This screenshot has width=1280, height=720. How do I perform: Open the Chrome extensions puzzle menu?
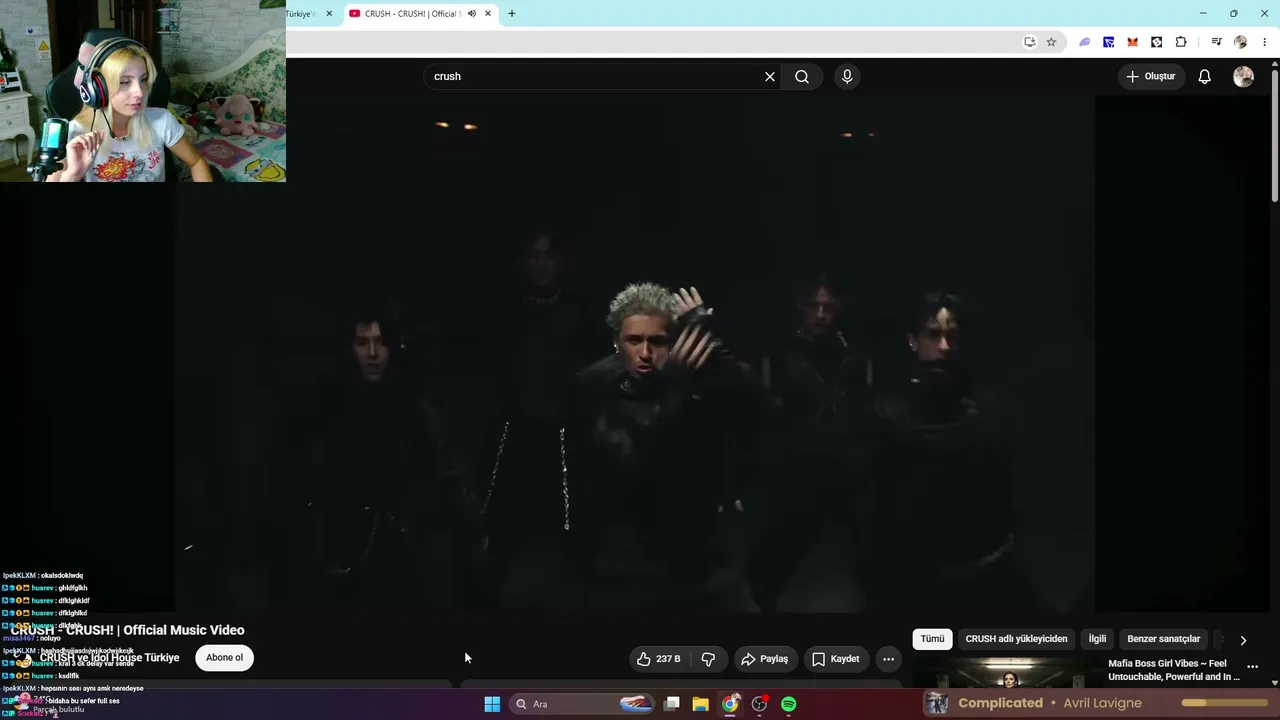pyautogui.click(x=1181, y=42)
